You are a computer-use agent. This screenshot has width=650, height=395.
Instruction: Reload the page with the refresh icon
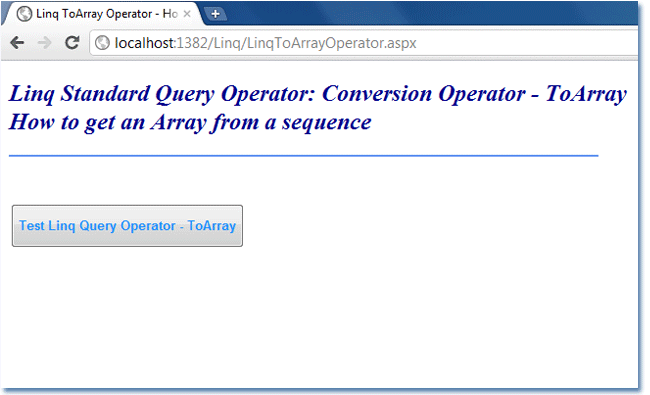pos(72,42)
